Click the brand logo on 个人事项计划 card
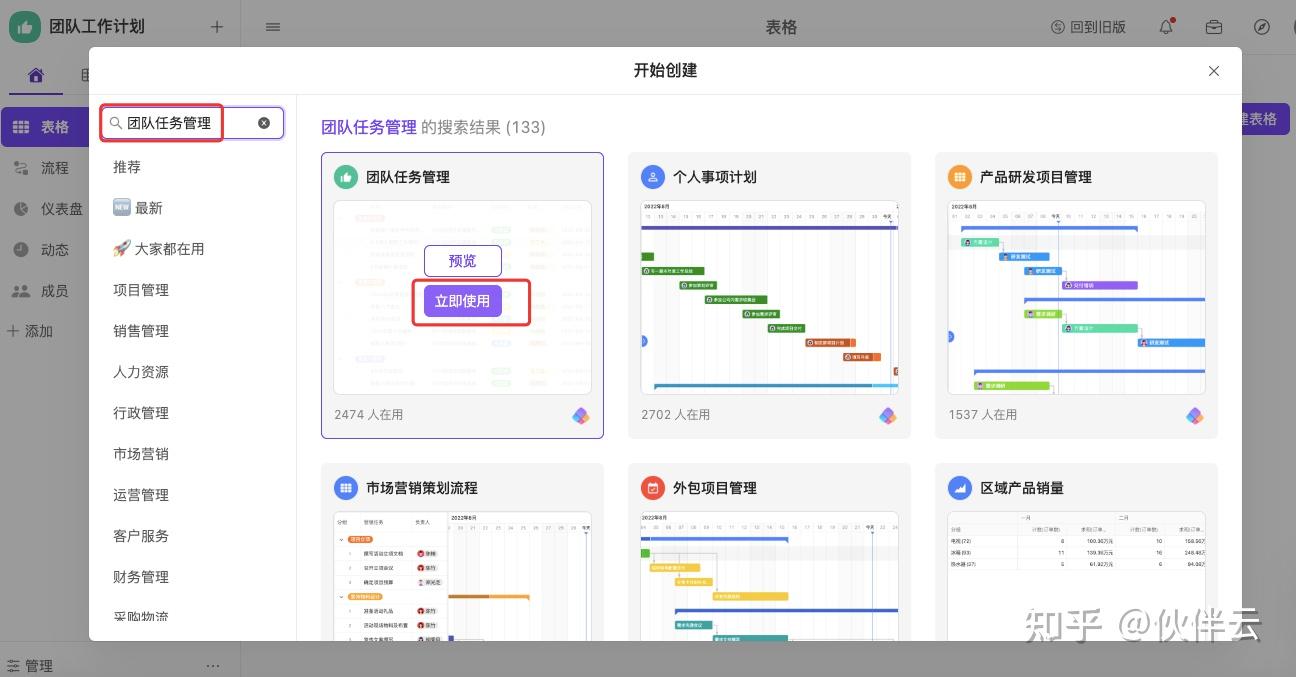The height and width of the screenshot is (677, 1296). 888,415
